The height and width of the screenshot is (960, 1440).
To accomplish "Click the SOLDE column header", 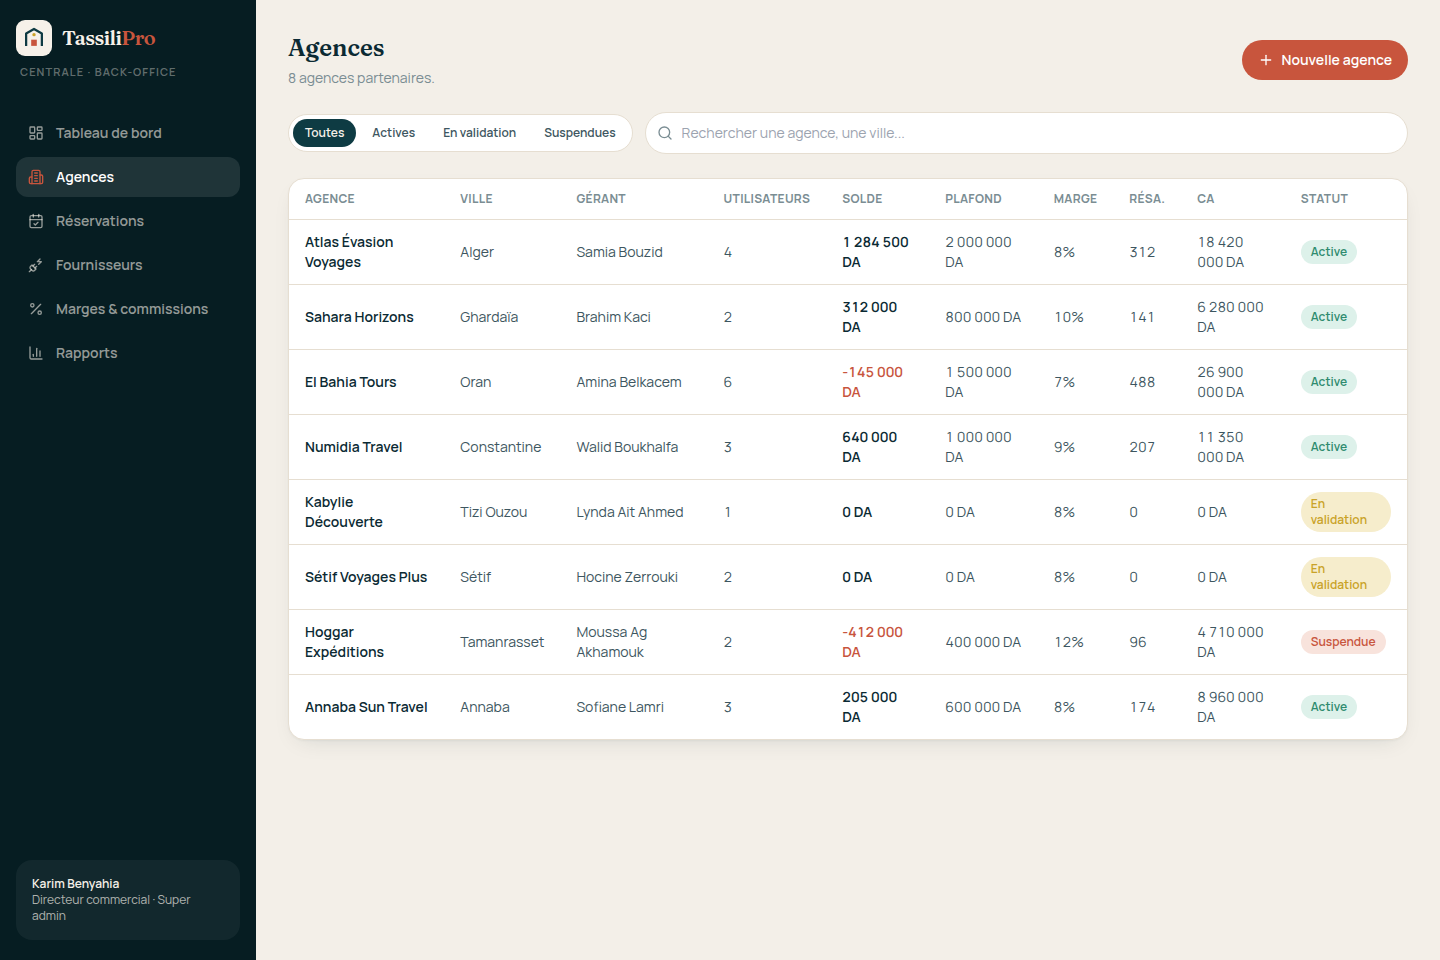I will pyautogui.click(x=862, y=199).
